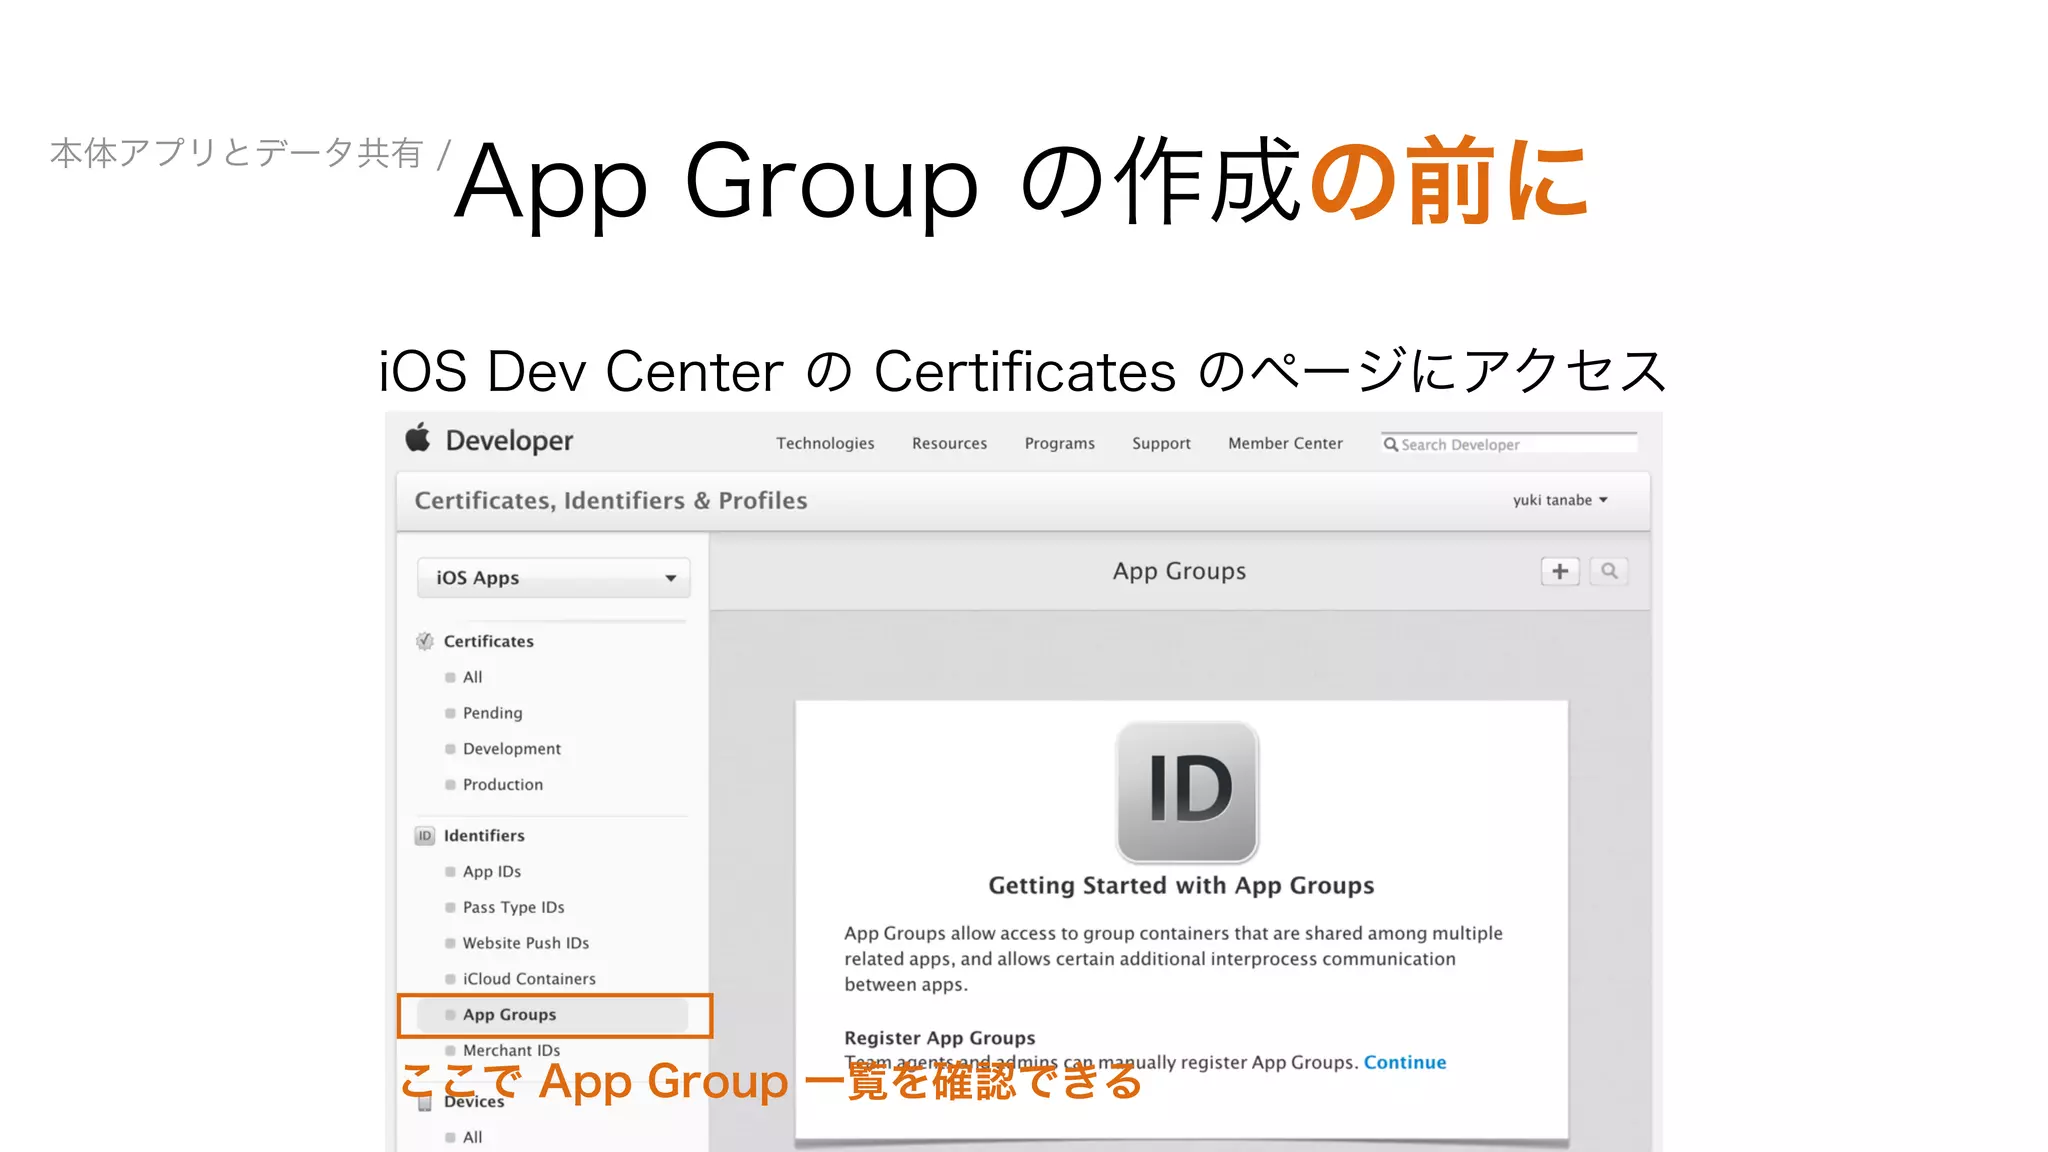The width and height of the screenshot is (2048, 1152).
Task: Click the large ID app icon
Action: [1187, 792]
